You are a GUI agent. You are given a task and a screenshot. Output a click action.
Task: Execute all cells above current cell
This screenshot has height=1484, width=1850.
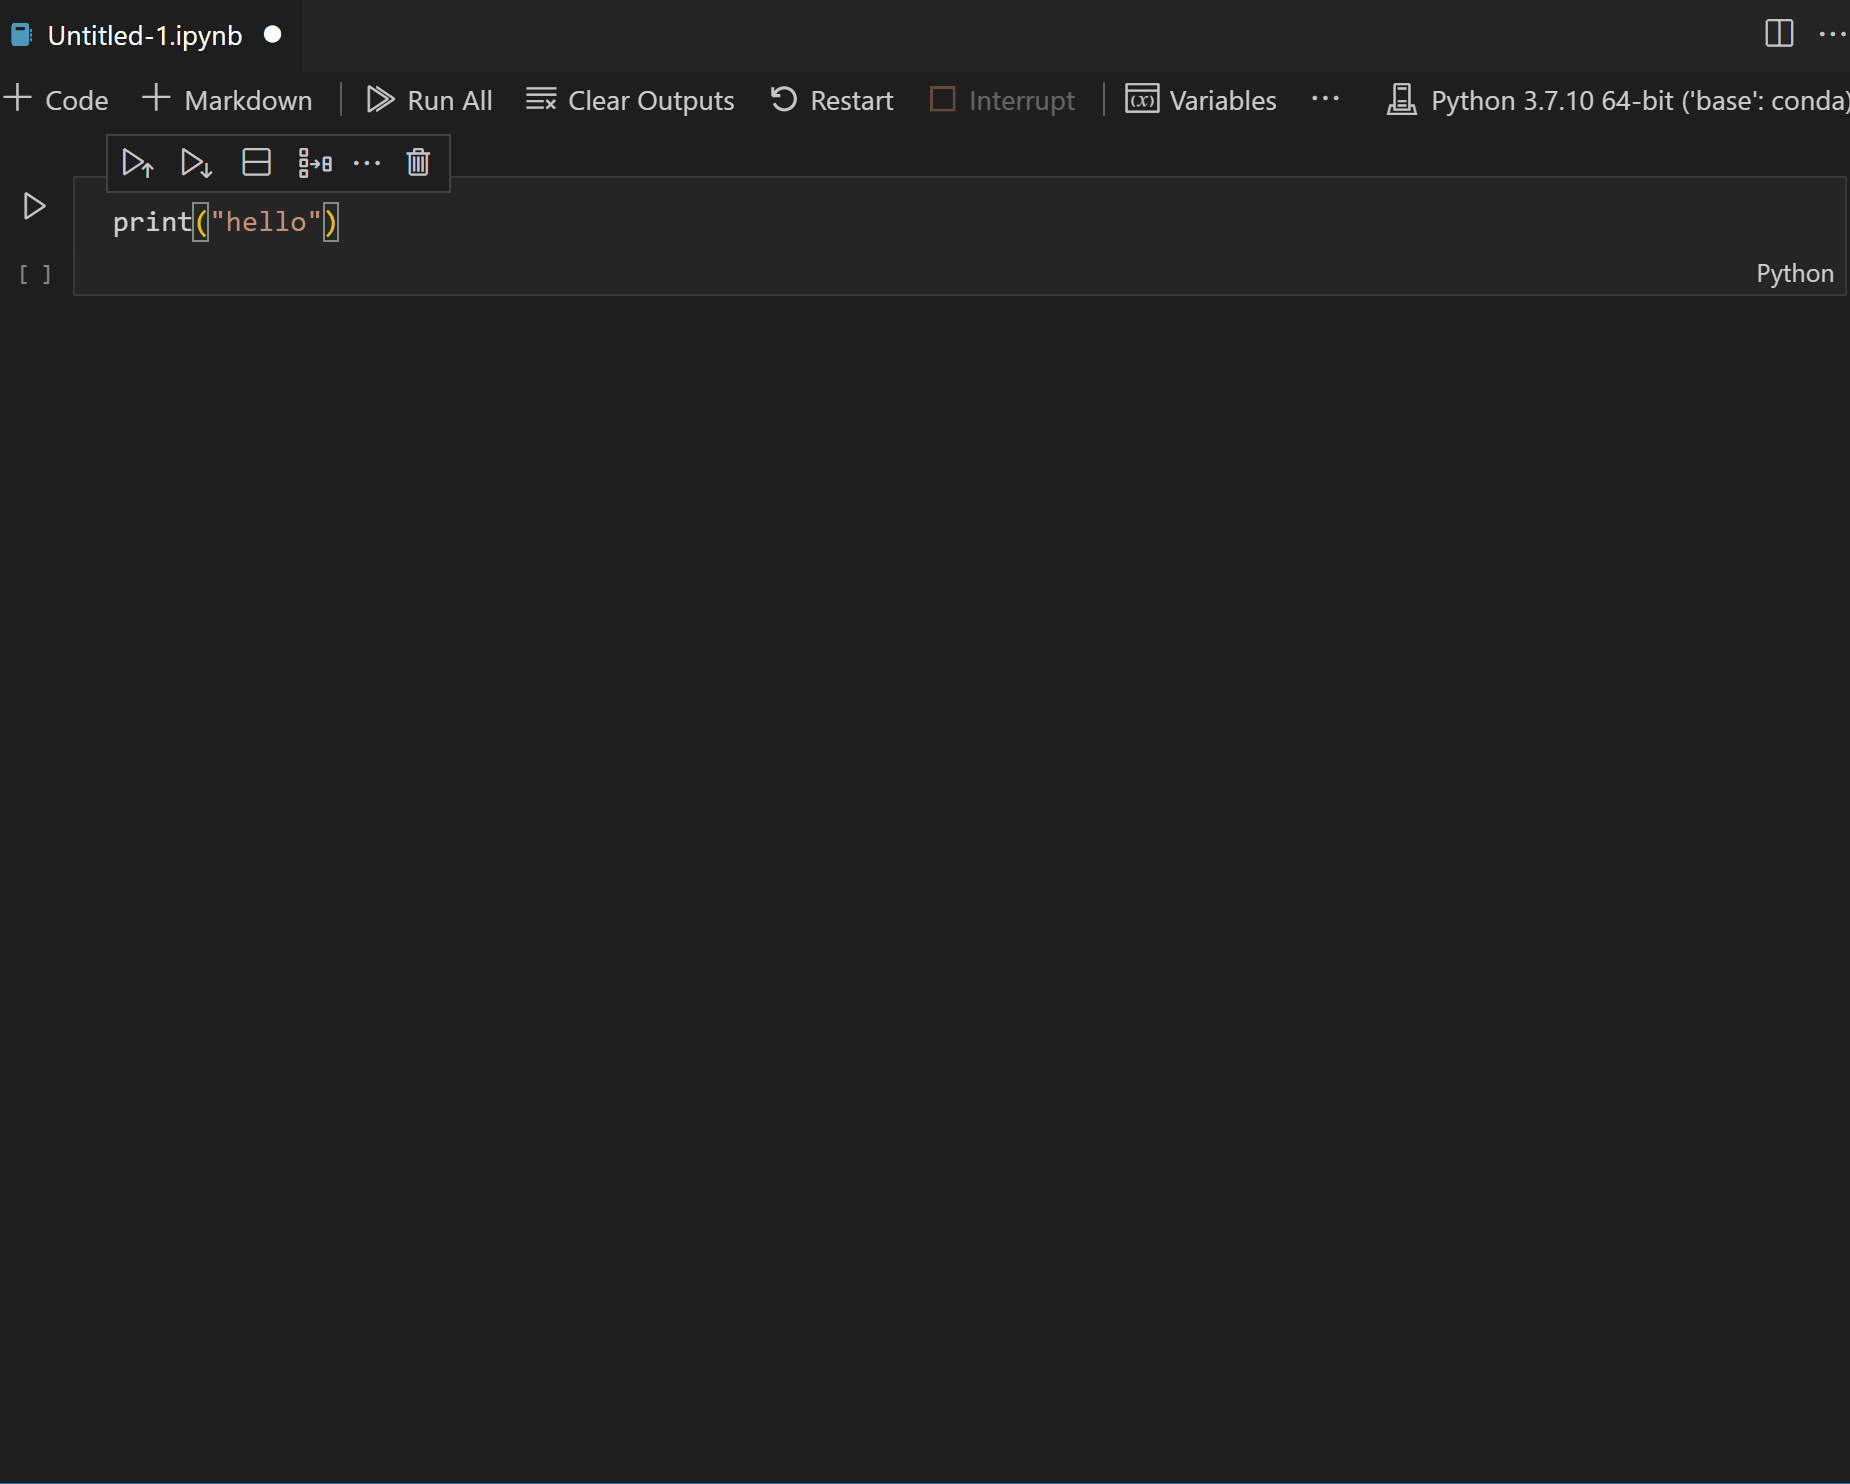(x=137, y=162)
